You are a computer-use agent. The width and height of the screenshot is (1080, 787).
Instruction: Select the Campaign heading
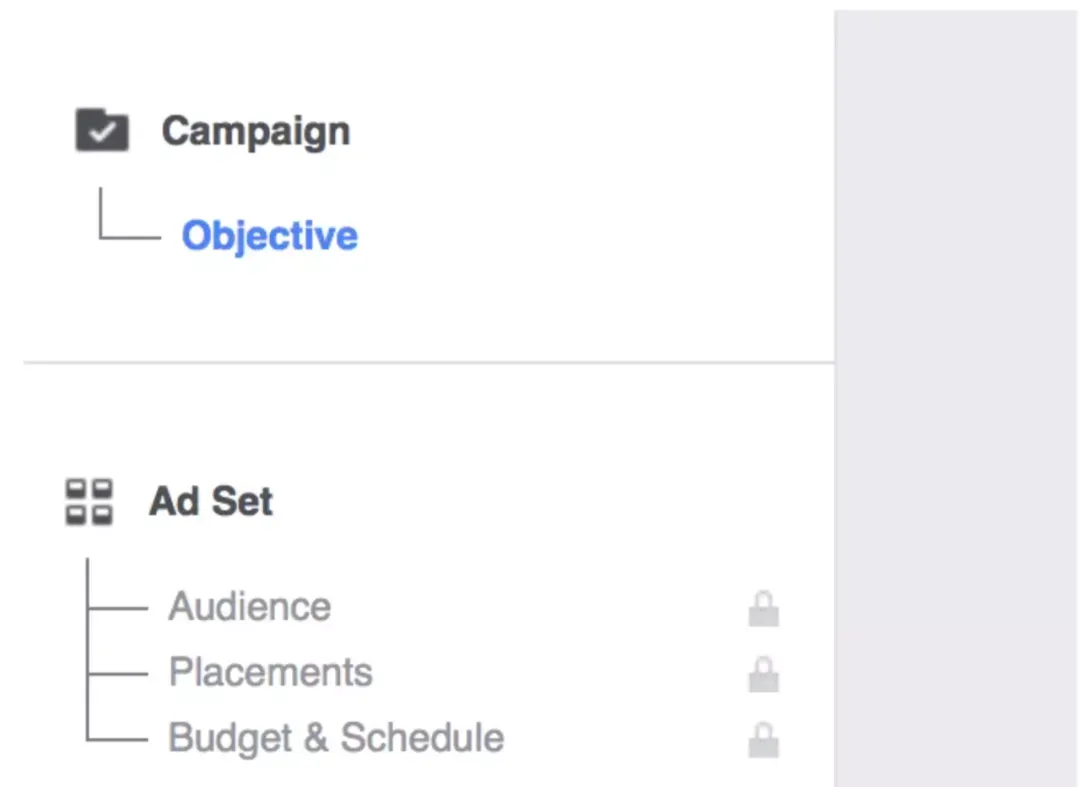coord(256,131)
